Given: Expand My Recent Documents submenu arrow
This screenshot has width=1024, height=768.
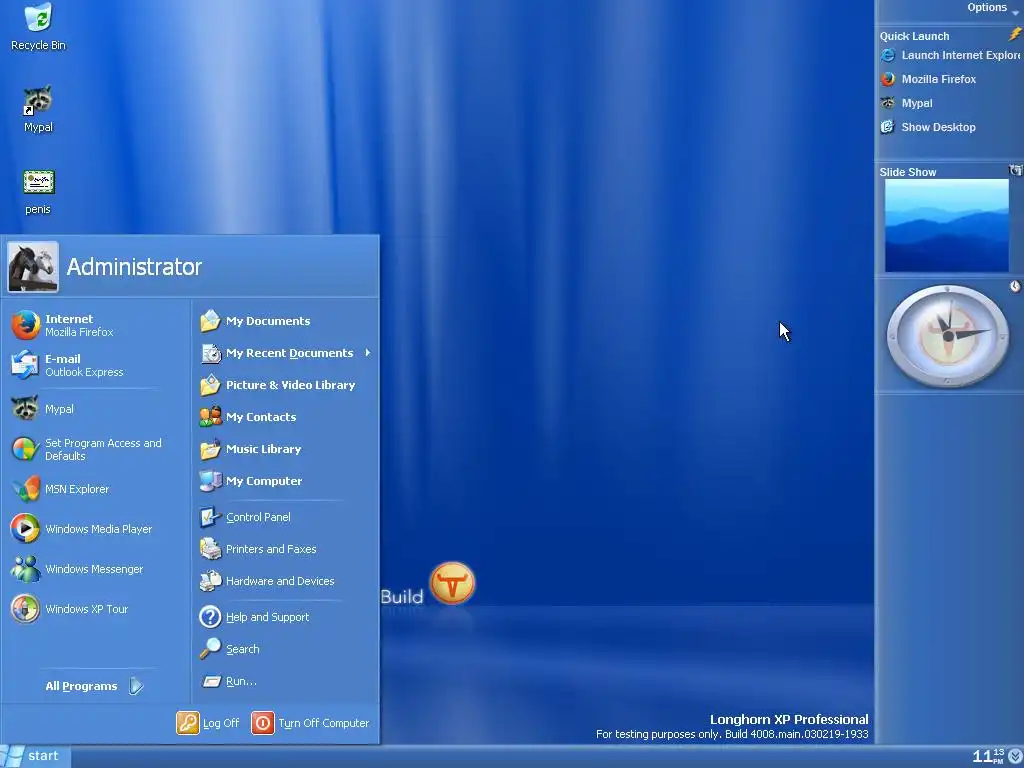Looking at the screenshot, I should [x=368, y=353].
